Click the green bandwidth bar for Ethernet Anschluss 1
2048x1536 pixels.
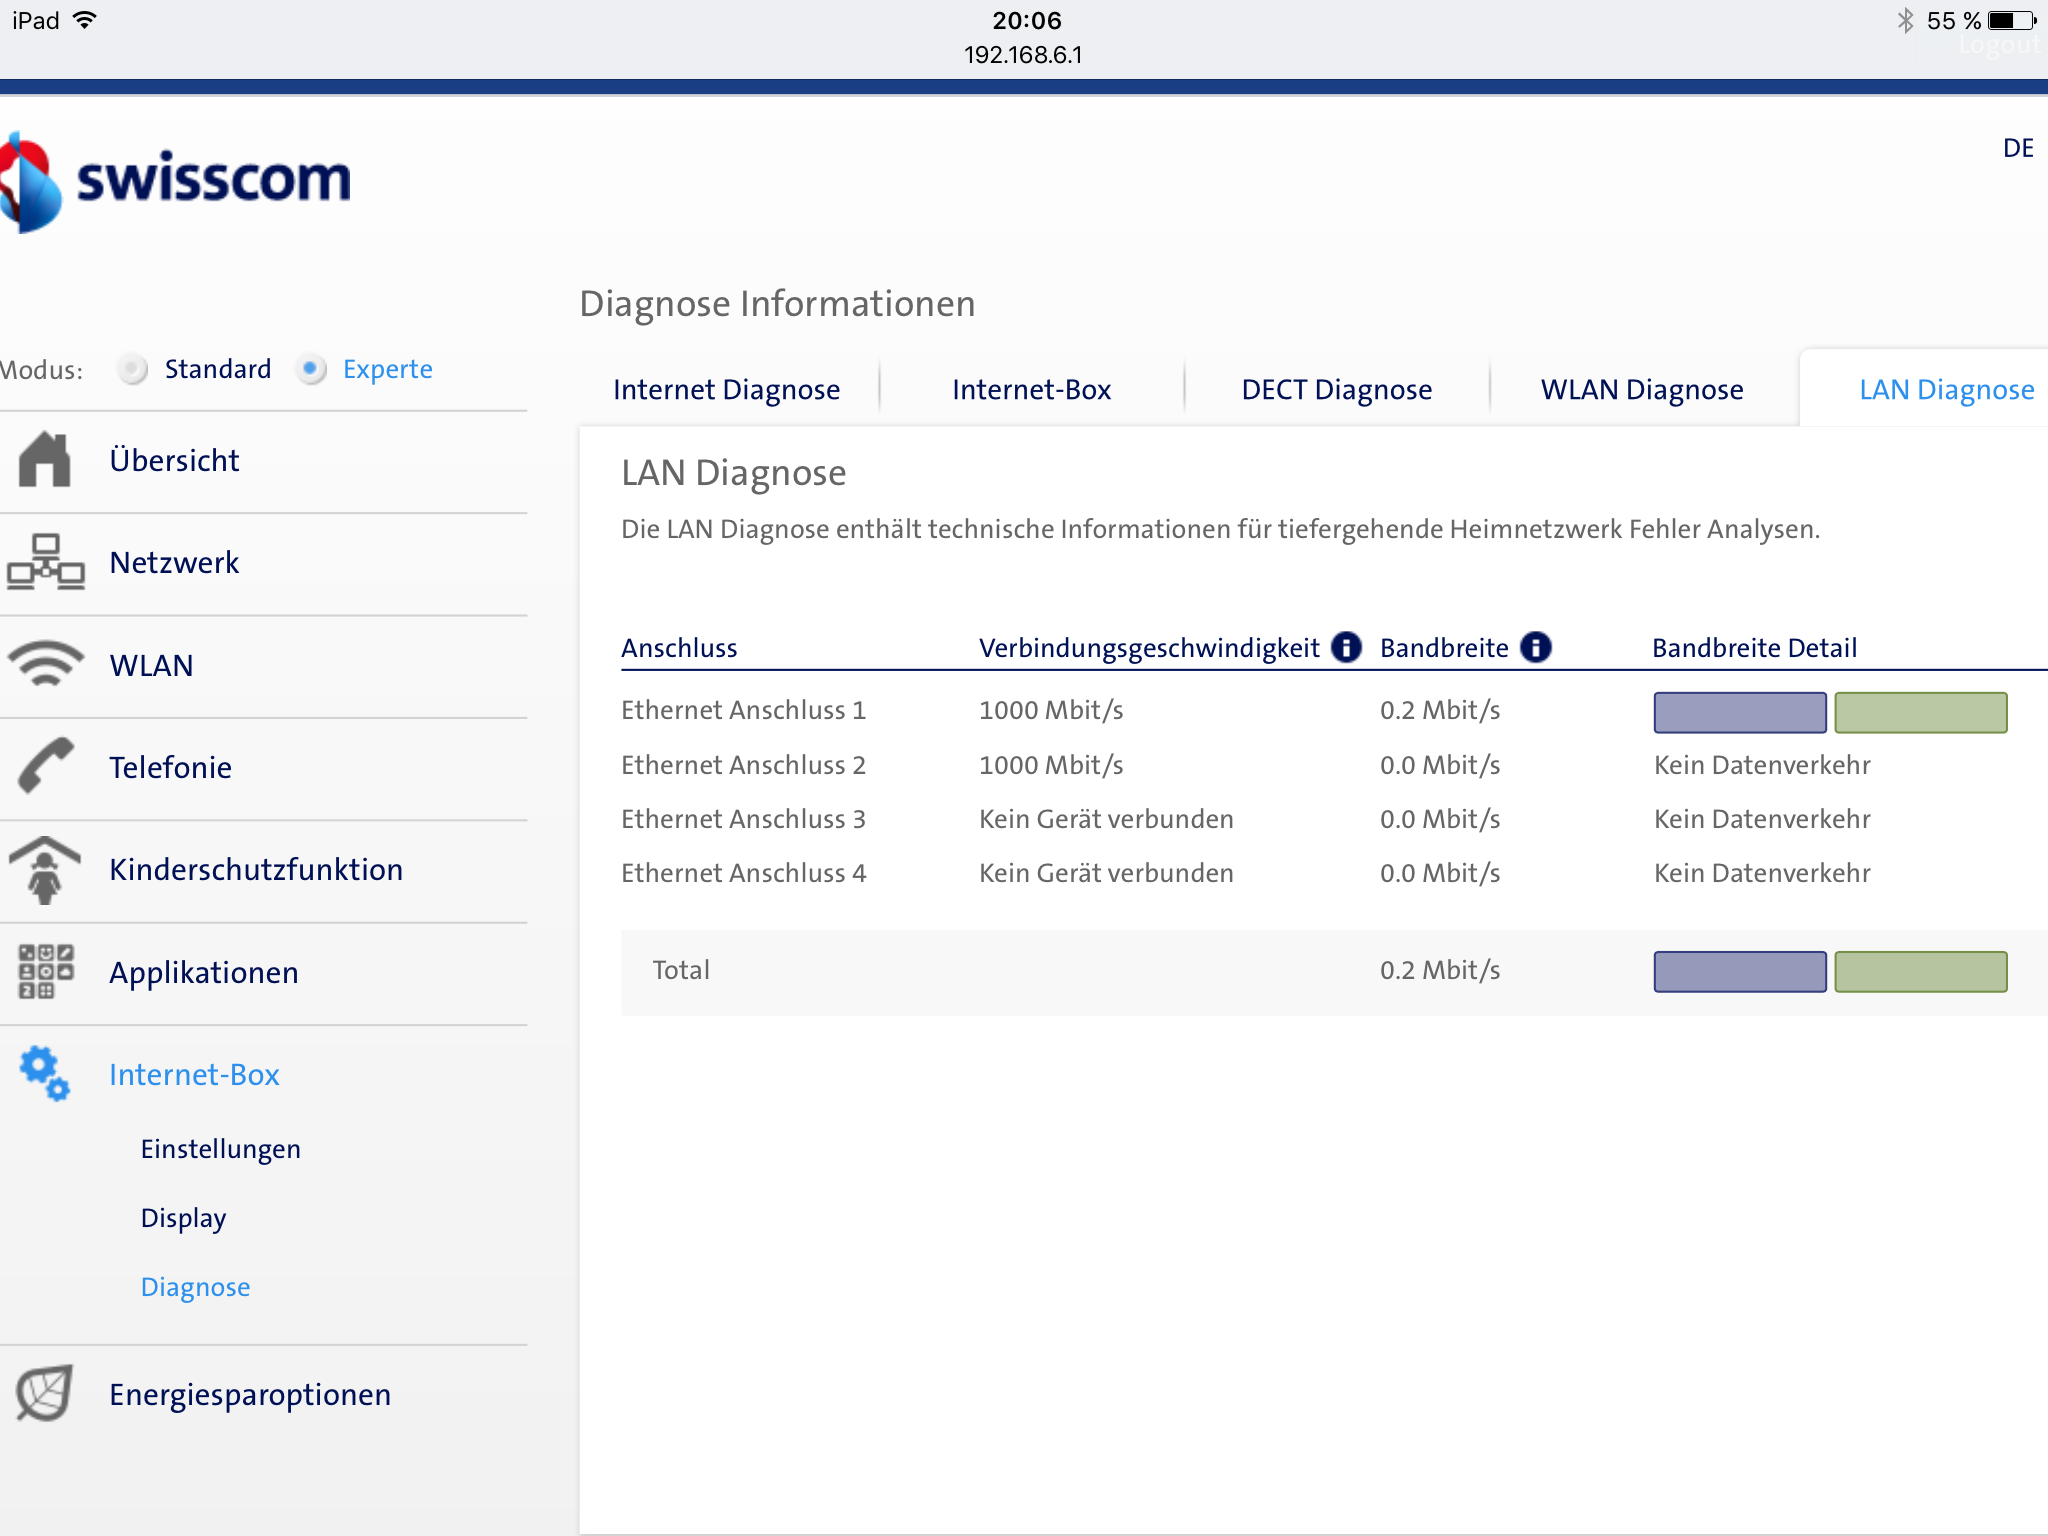click(1920, 712)
